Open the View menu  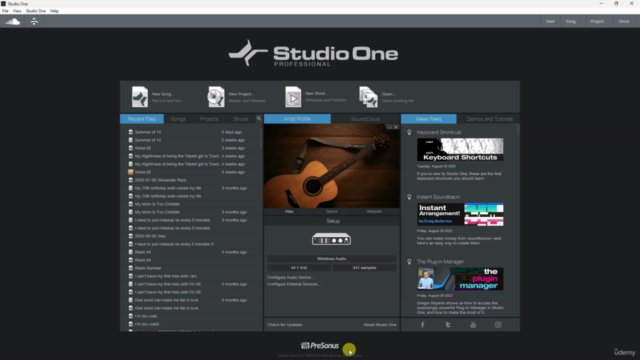pos(17,11)
